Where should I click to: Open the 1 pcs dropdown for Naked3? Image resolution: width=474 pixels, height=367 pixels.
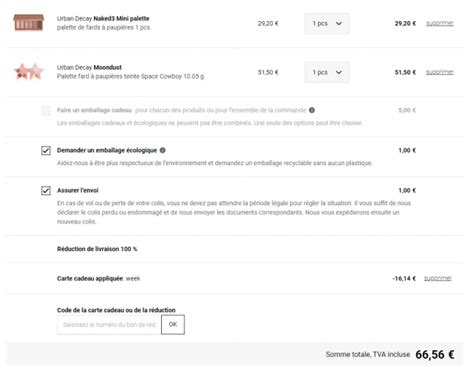327,23
